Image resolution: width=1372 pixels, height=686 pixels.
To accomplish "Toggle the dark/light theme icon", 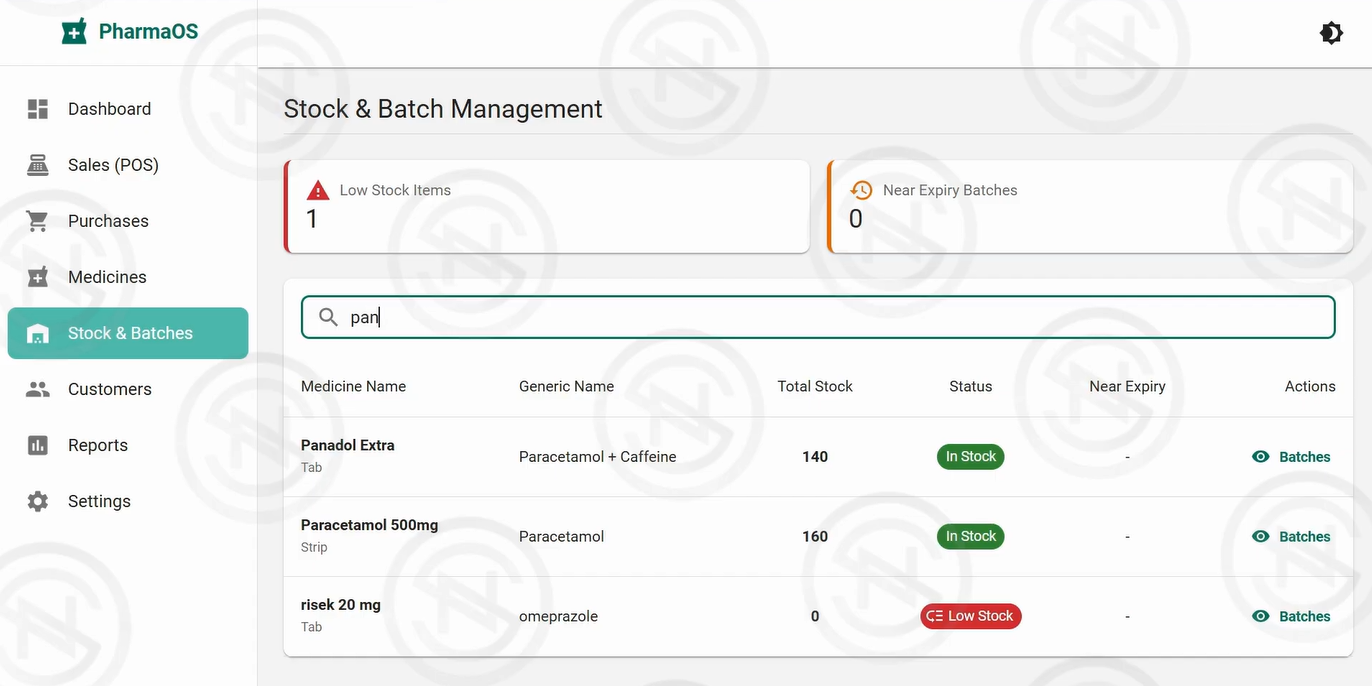I will coord(1331,33).
